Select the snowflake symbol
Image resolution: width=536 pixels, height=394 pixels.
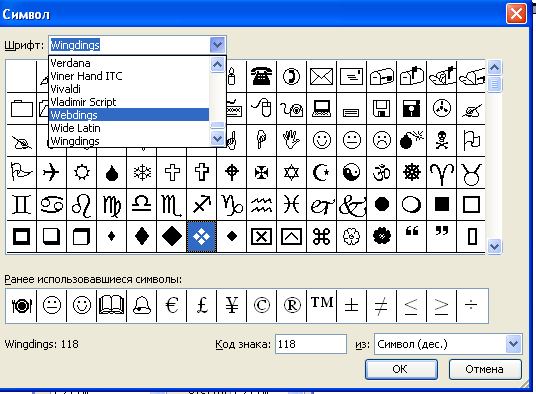tap(142, 172)
